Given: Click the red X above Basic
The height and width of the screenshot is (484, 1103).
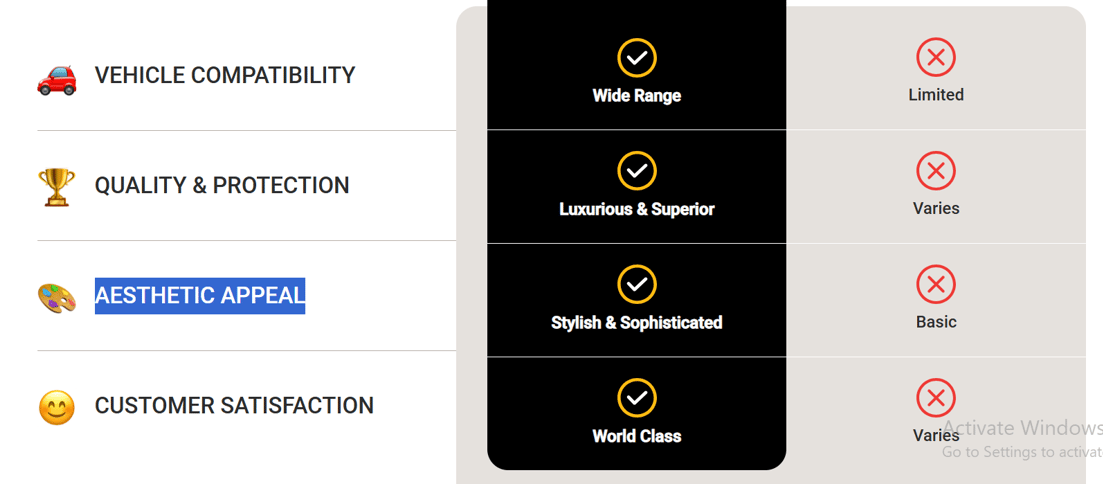Looking at the screenshot, I should (936, 284).
